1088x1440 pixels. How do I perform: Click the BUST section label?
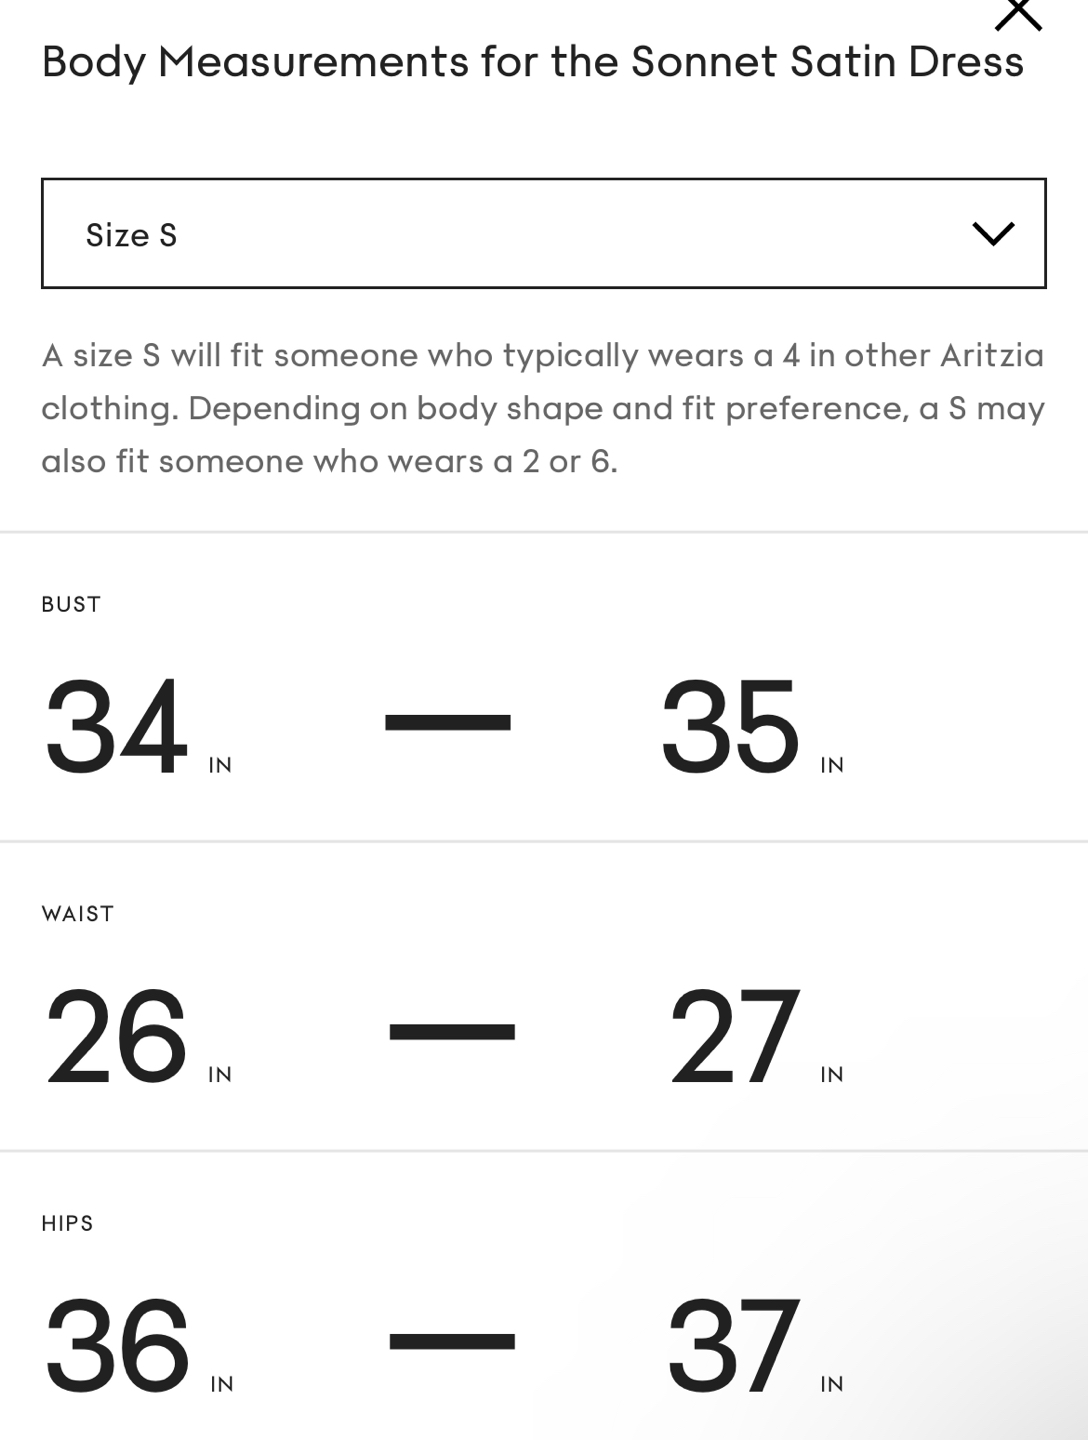[x=71, y=604]
